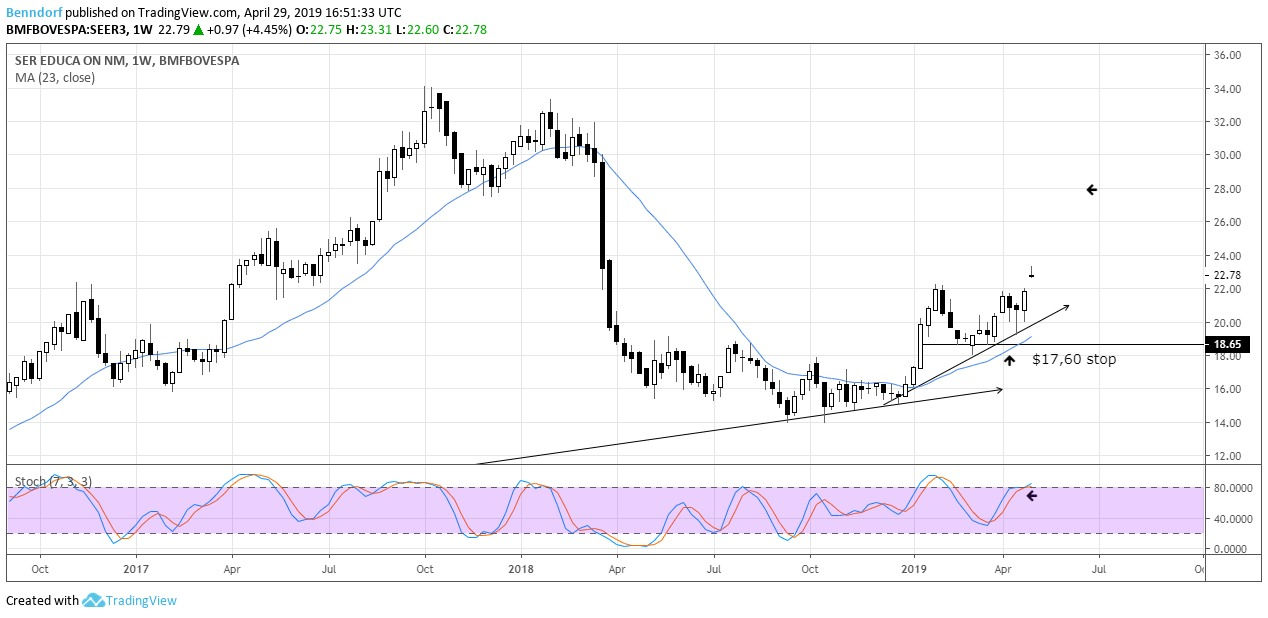1268x618 pixels.
Task: Click the 24.00 price axis label
Action: click(x=1229, y=256)
